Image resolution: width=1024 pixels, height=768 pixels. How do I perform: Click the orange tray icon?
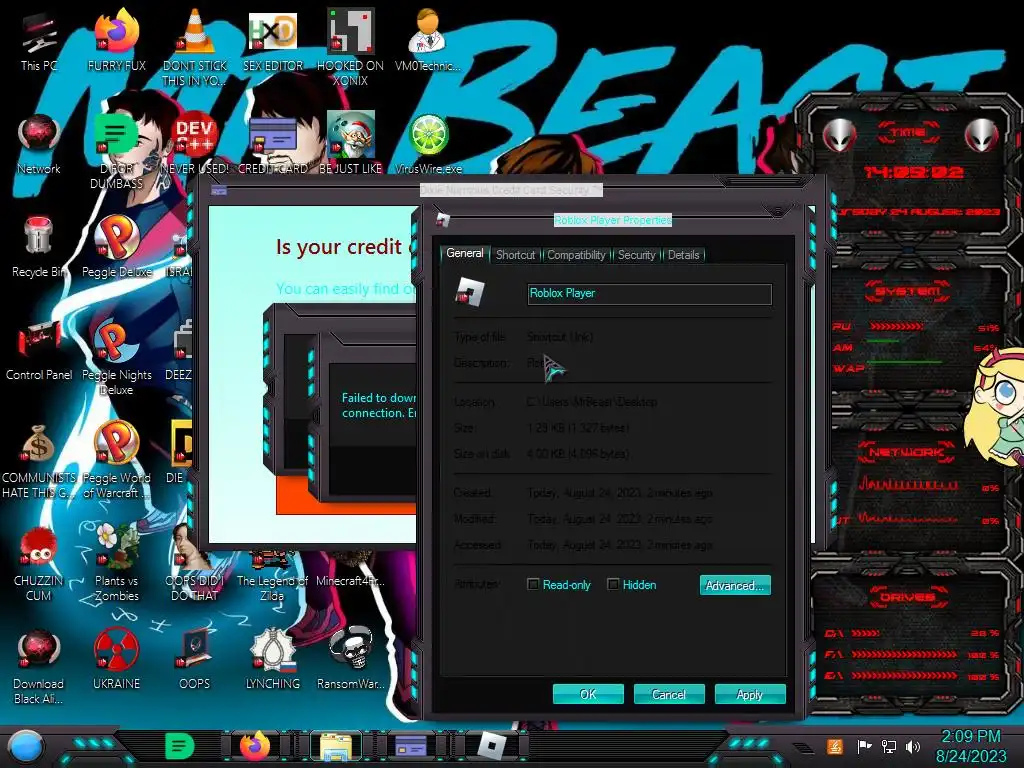tap(834, 746)
